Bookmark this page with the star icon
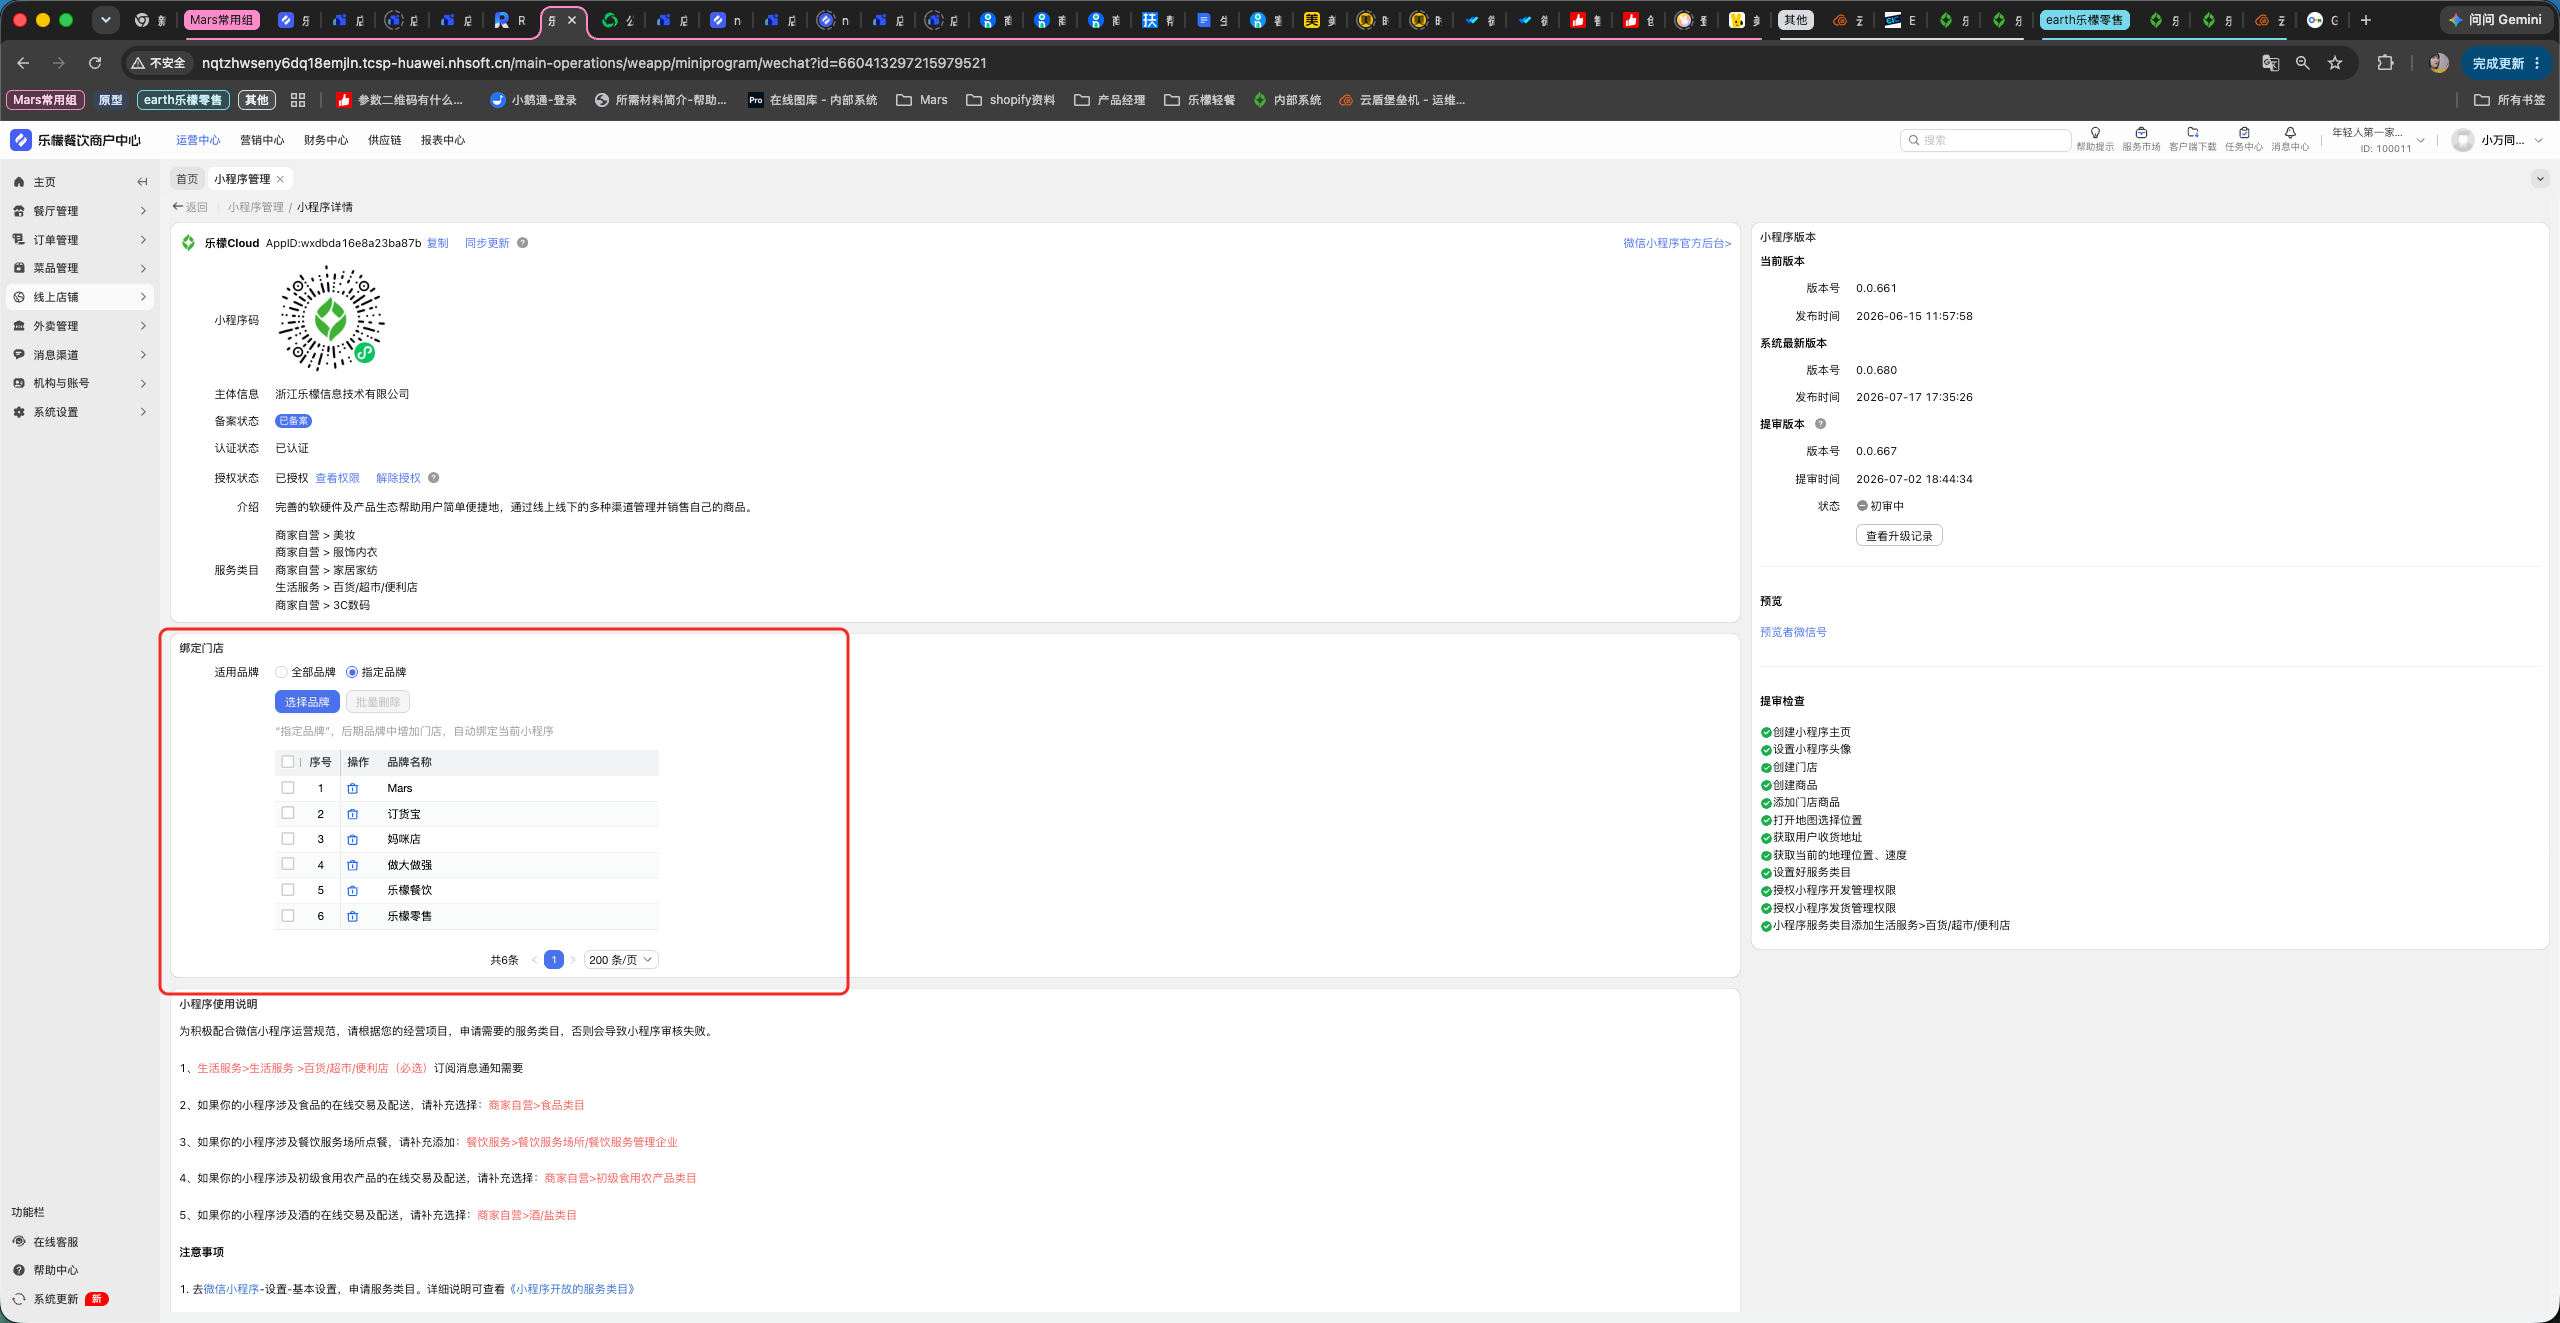The width and height of the screenshot is (2560, 1323). click(2335, 63)
